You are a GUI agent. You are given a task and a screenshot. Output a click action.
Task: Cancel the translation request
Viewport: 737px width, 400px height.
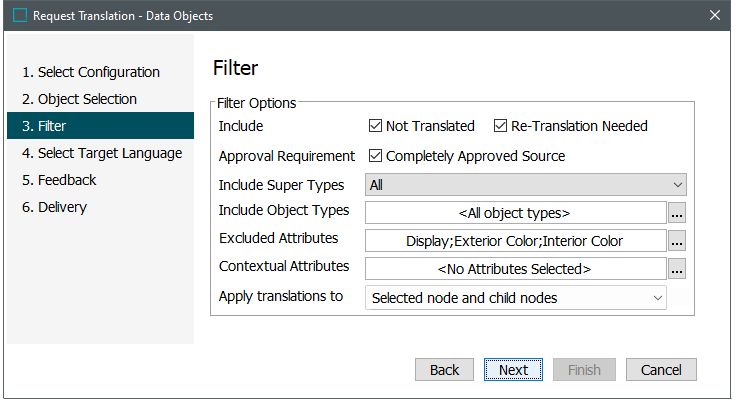pyautogui.click(x=661, y=370)
